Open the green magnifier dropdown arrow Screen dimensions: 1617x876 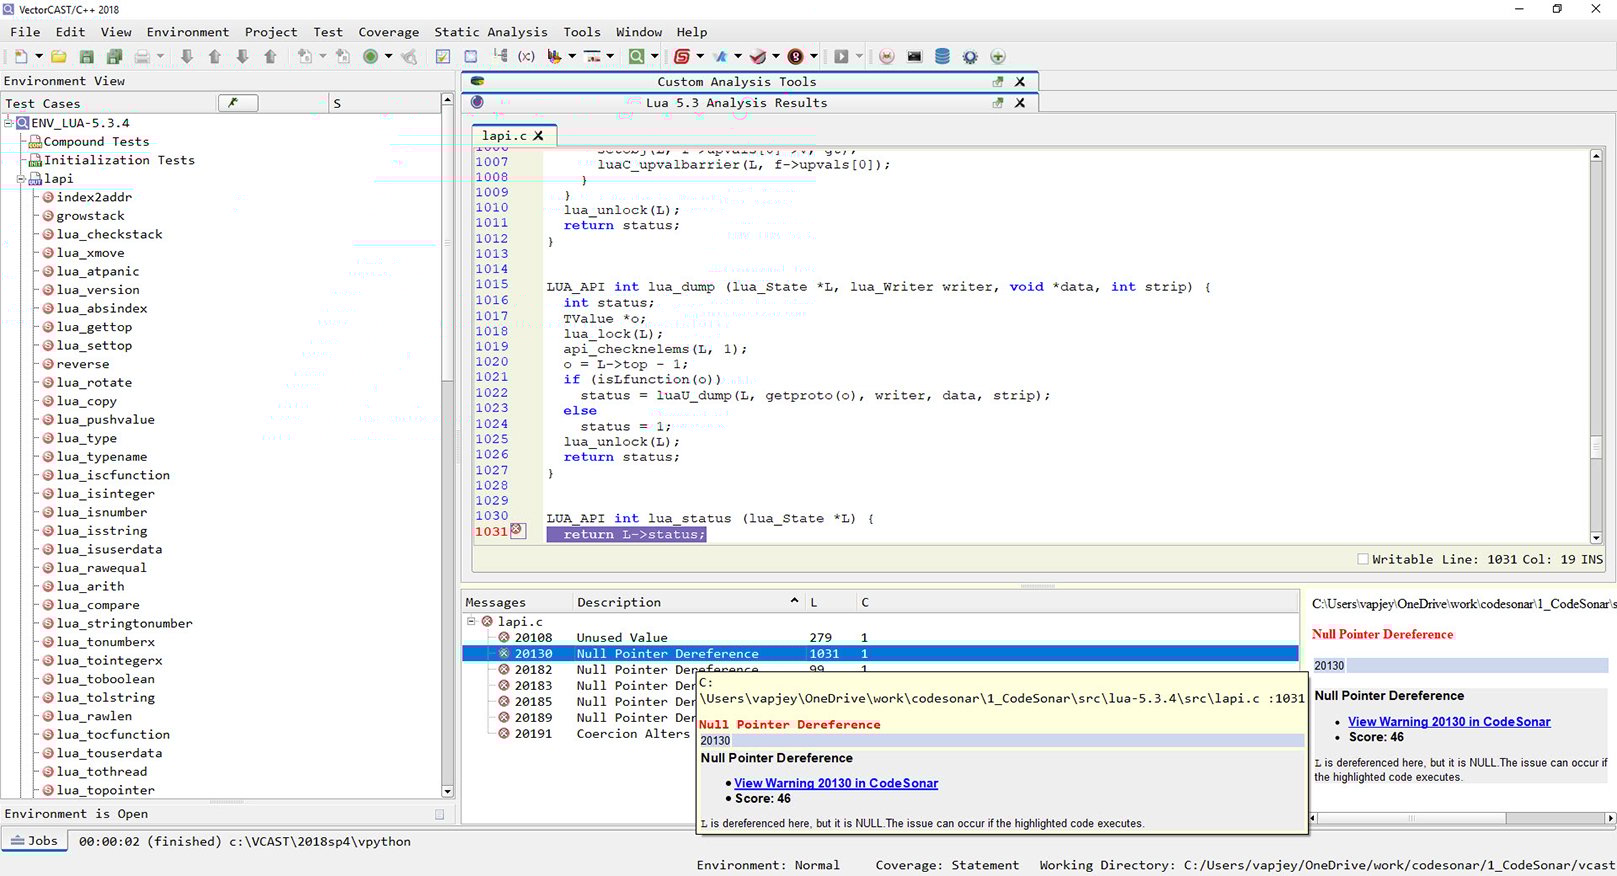point(654,57)
